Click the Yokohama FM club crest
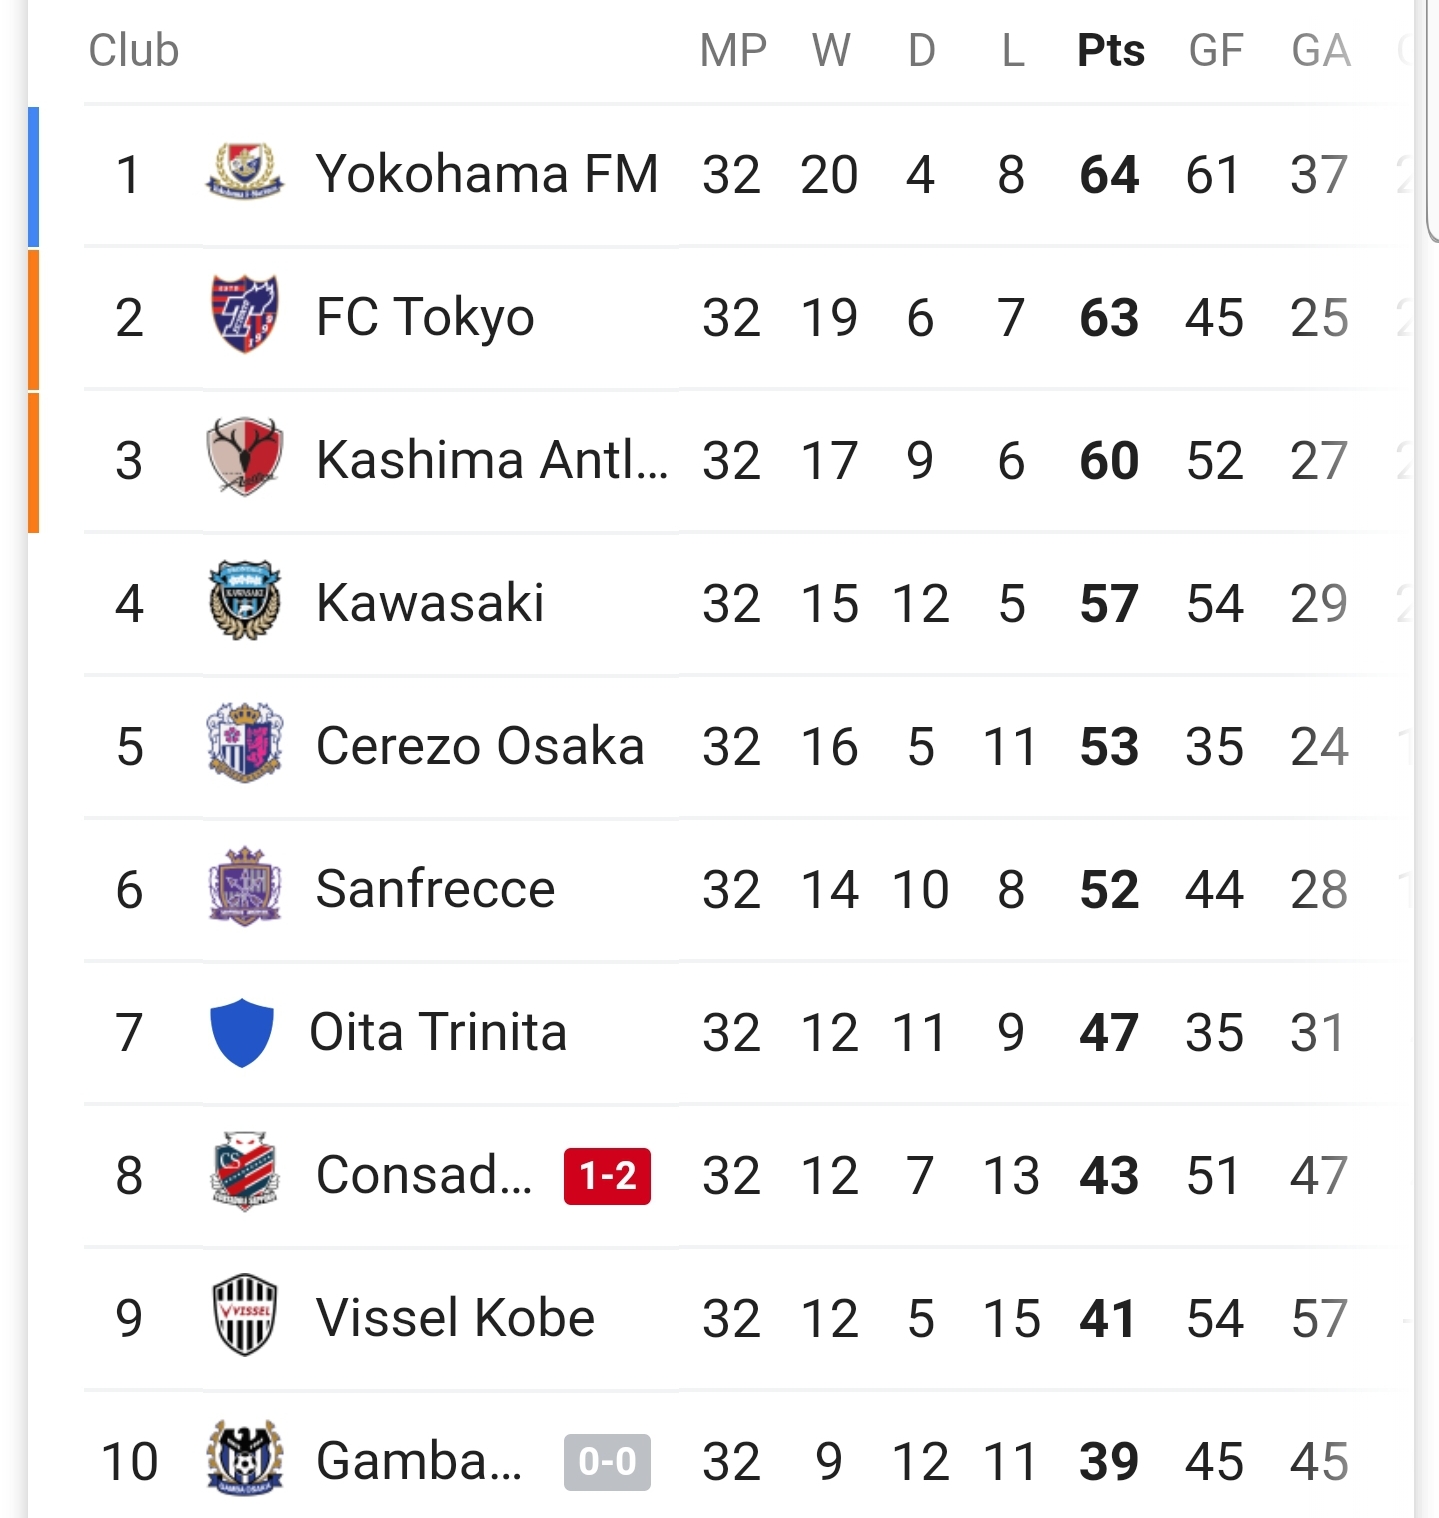Viewport: 1439px width, 1518px height. pos(244,173)
